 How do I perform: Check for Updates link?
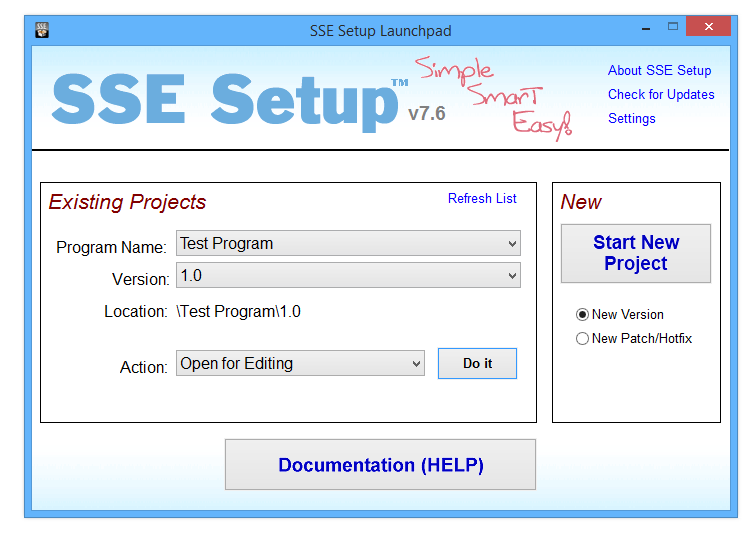tap(661, 94)
